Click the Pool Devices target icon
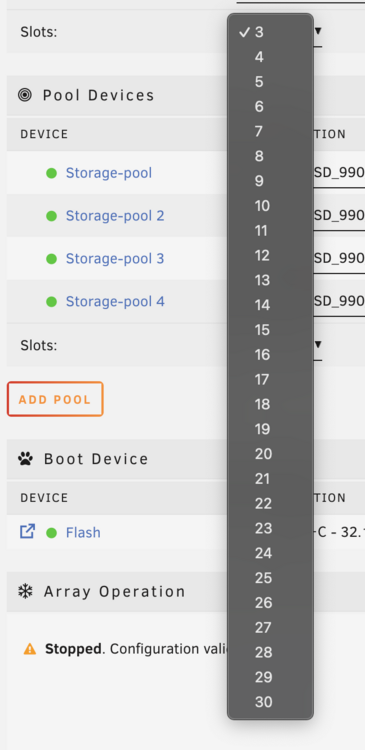365x750 pixels. coord(25,95)
